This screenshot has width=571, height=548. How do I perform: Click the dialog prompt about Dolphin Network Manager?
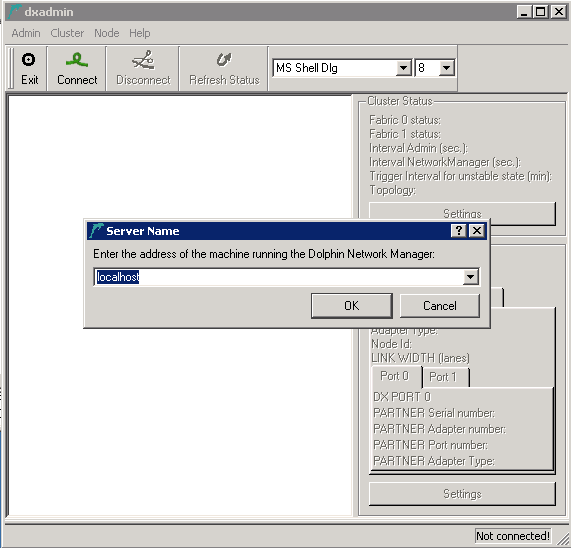click(264, 254)
